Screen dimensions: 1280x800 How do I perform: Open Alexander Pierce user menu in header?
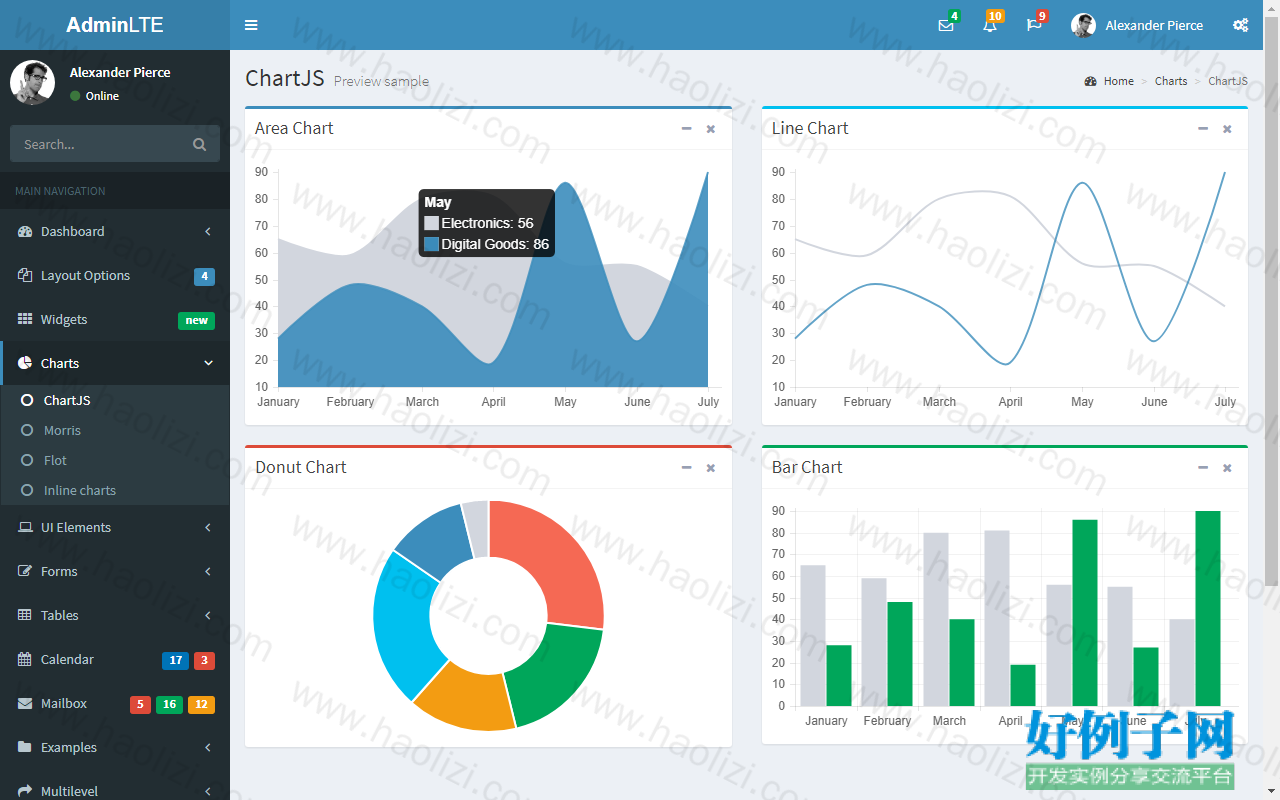[x=1137, y=25]
